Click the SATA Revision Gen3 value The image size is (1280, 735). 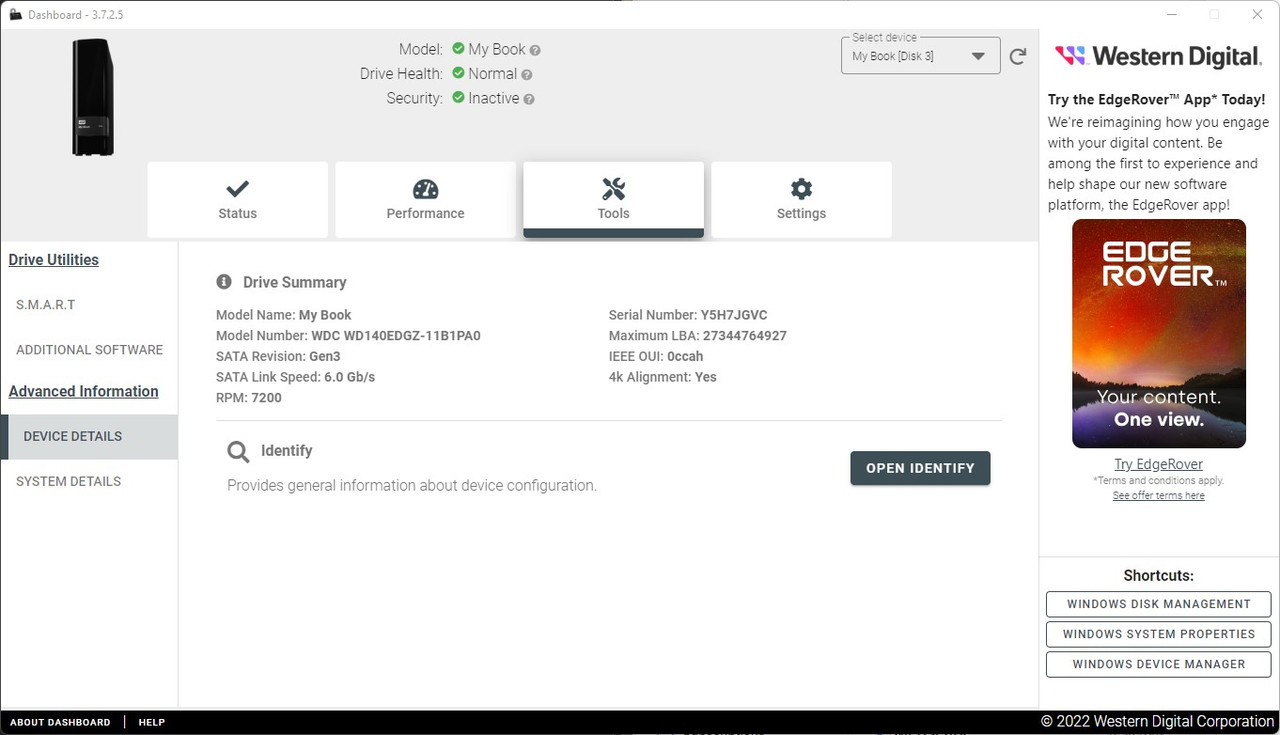pyautogui.click(x=326, y=356)
